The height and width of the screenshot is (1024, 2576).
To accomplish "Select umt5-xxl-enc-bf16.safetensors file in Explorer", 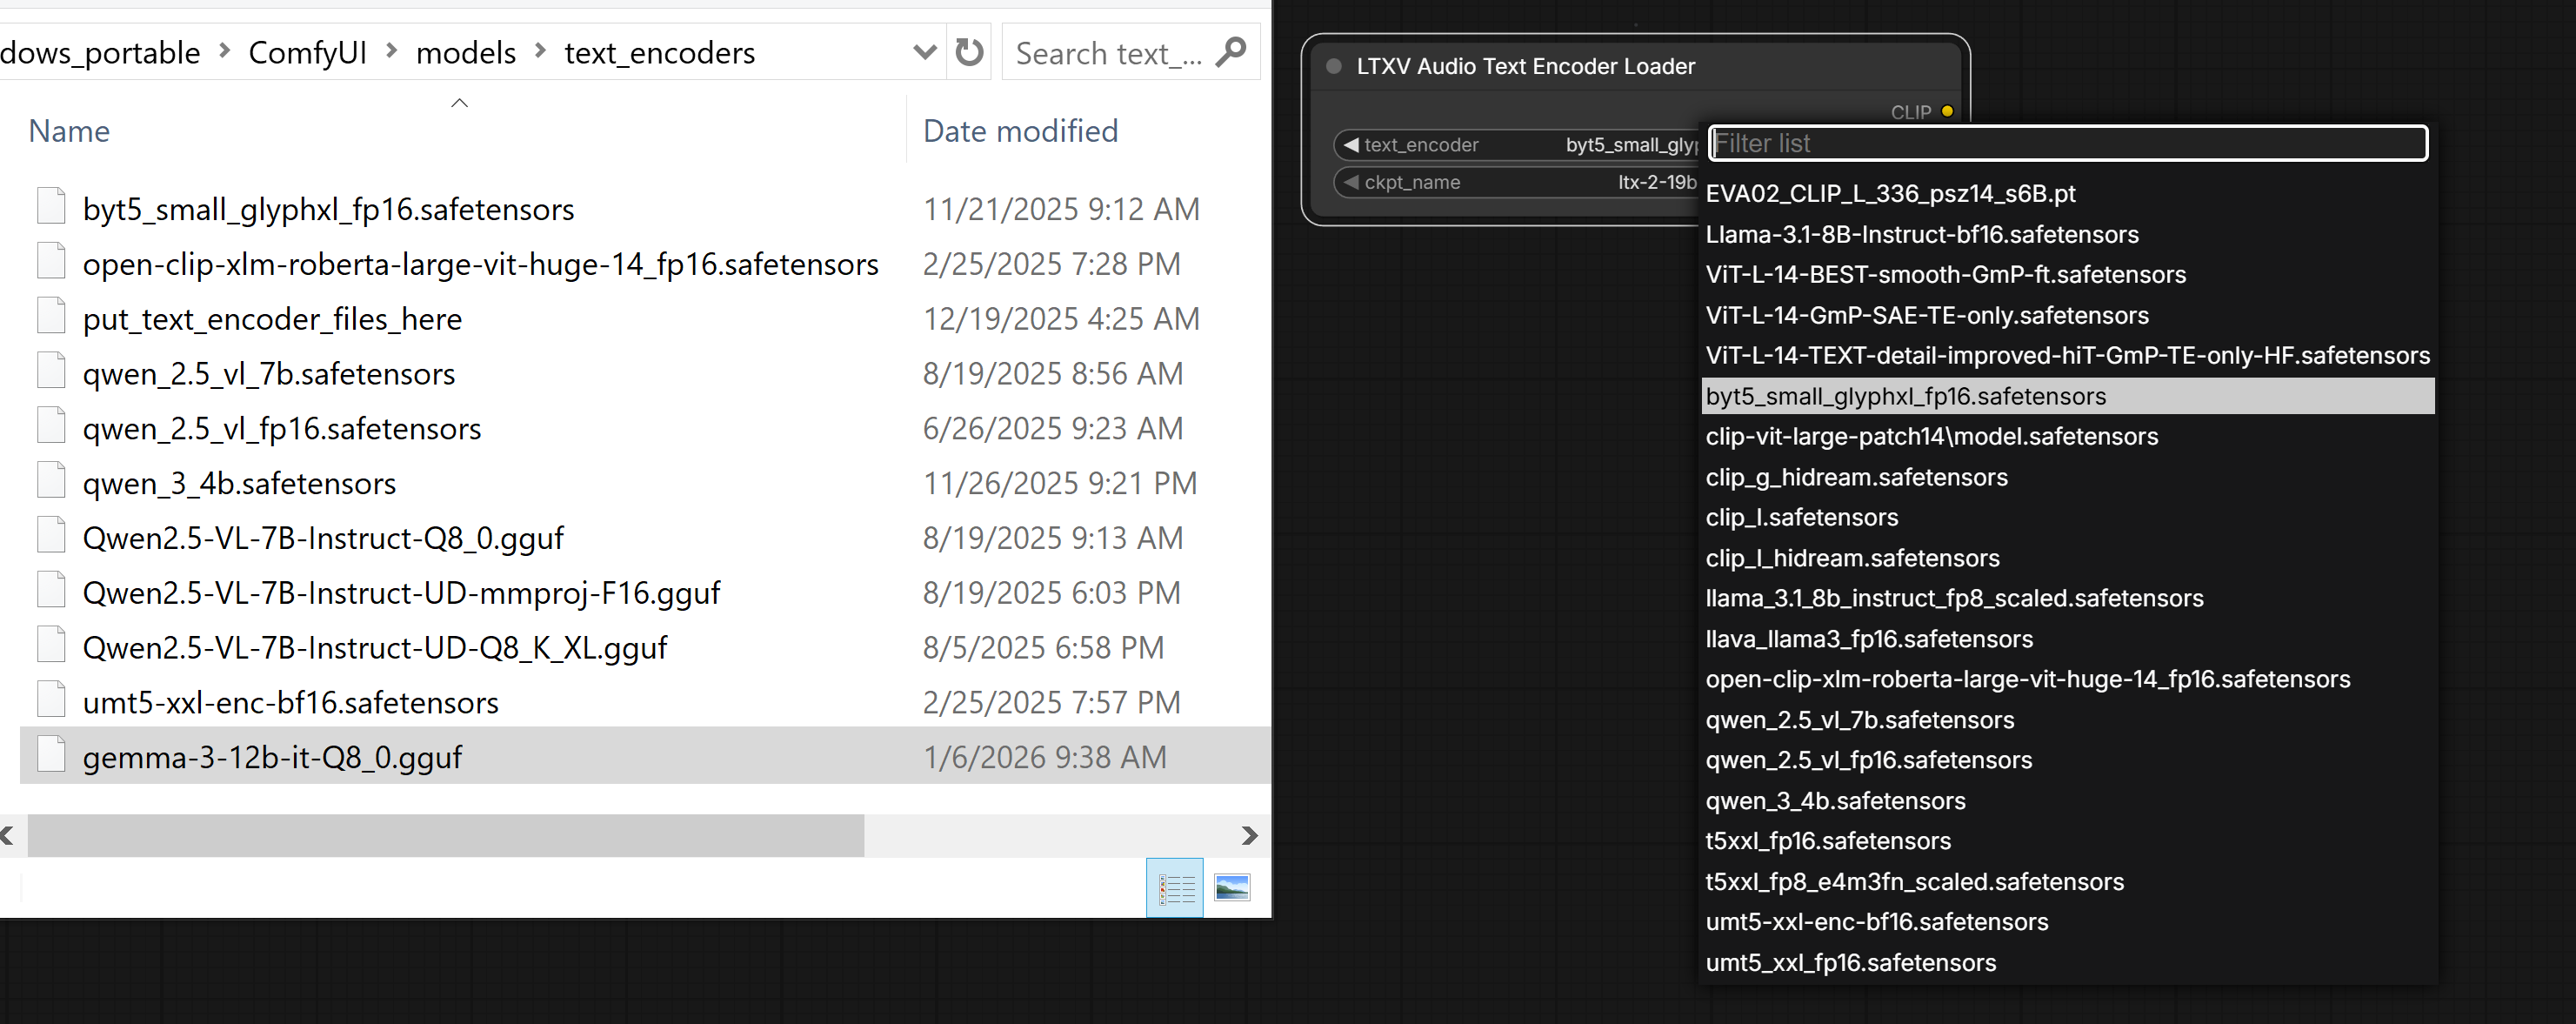I will [x=290, y=703].
